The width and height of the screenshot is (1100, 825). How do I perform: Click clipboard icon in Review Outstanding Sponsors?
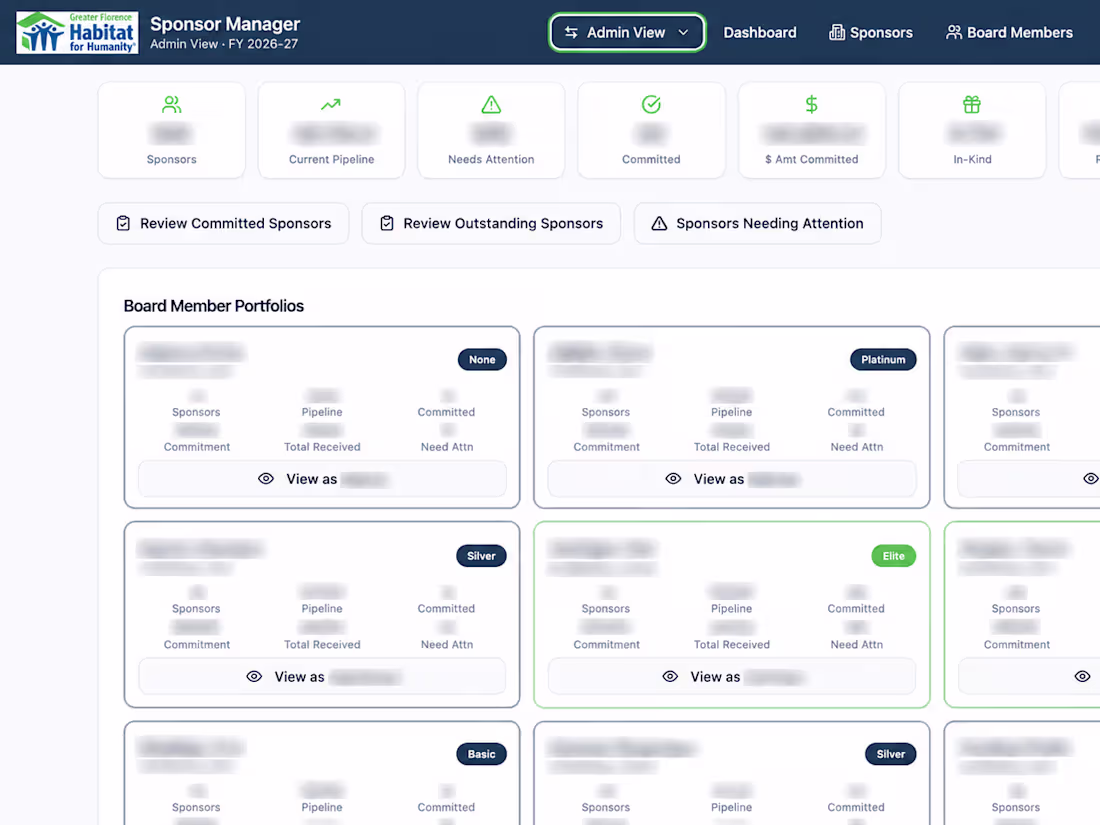pos(387,223)
